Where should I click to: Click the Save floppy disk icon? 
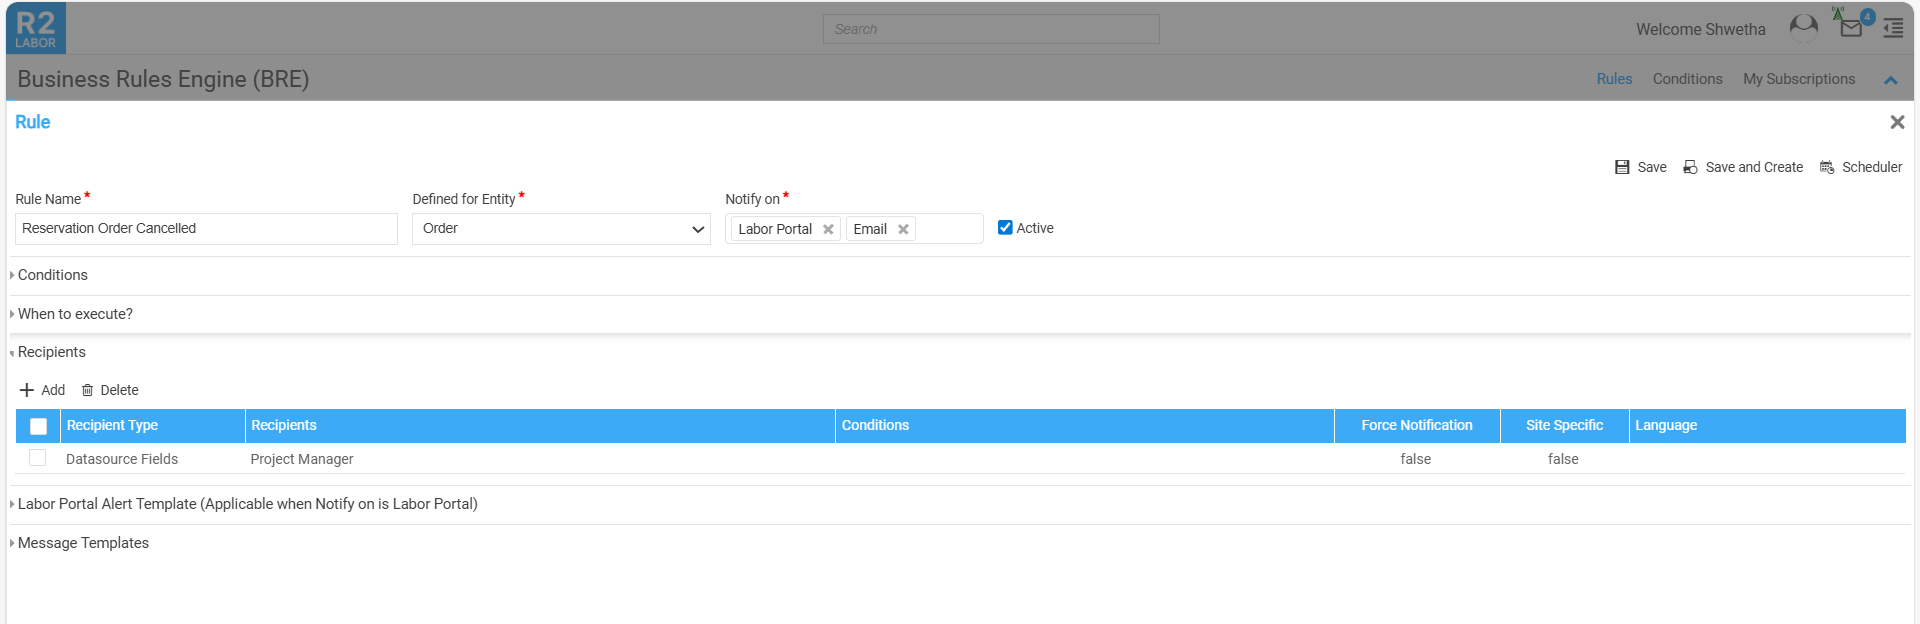pos(1622,167)
